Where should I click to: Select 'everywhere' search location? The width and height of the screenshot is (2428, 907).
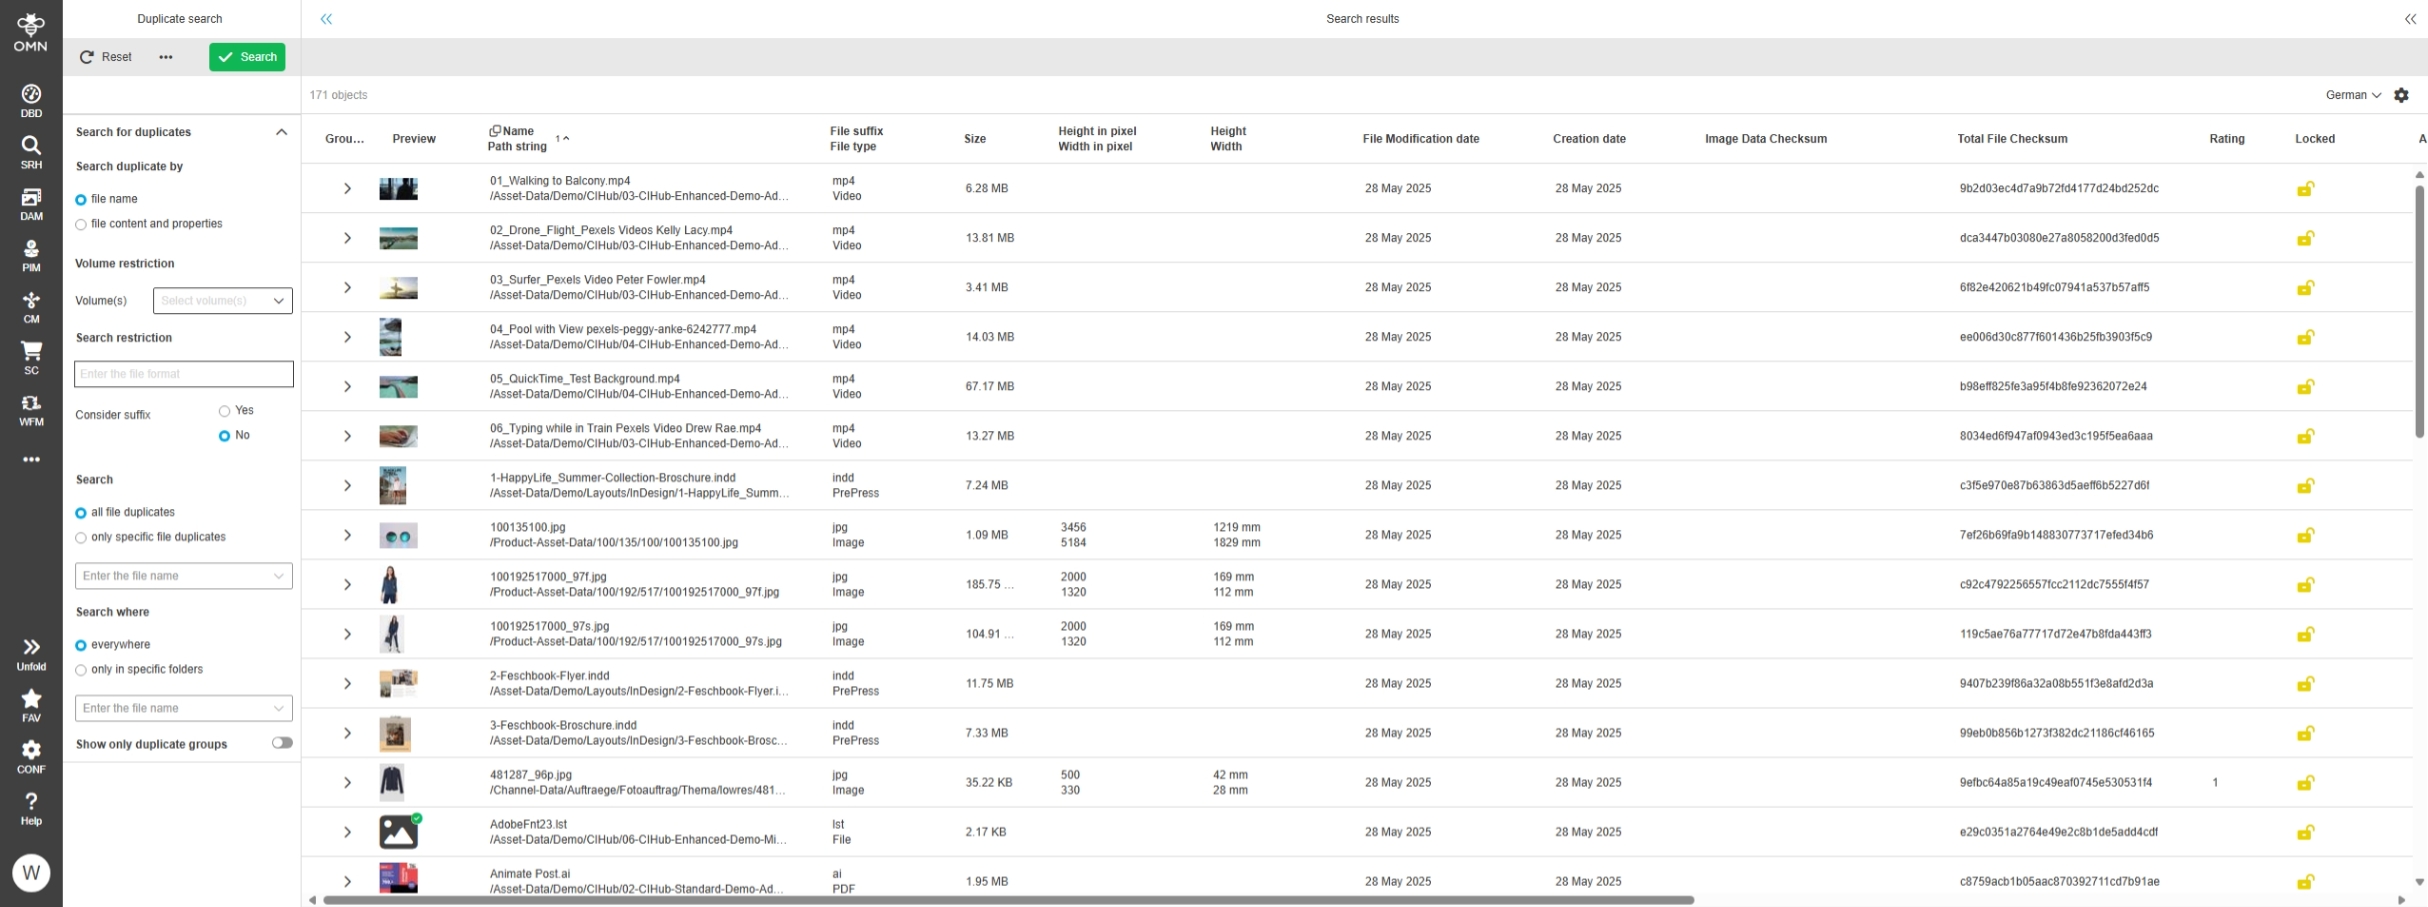coord(81,646)
